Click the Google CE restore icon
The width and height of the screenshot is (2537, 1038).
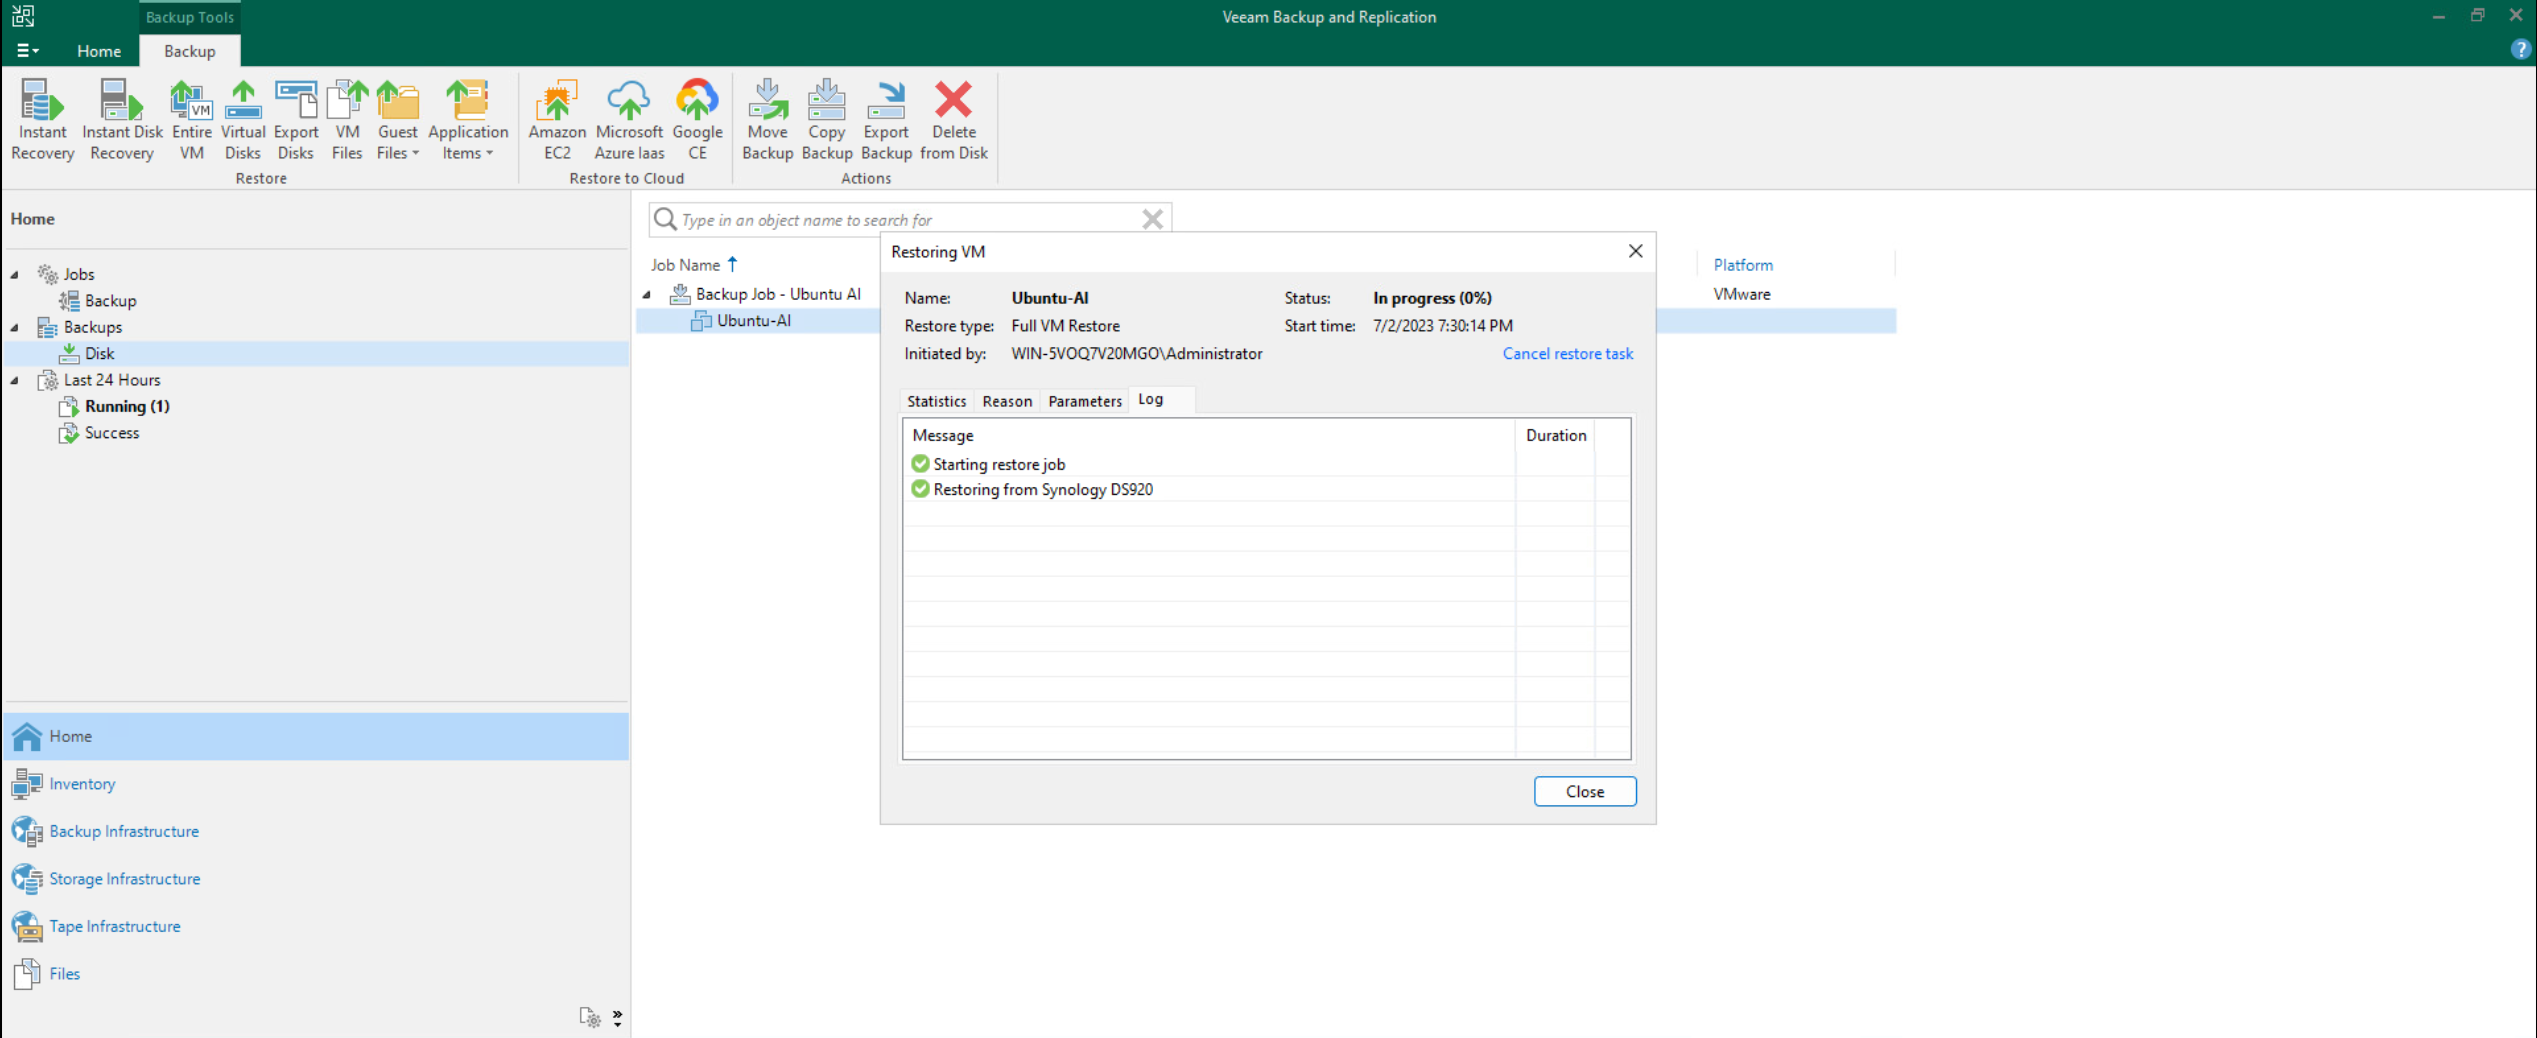click(x=697, y=120)
